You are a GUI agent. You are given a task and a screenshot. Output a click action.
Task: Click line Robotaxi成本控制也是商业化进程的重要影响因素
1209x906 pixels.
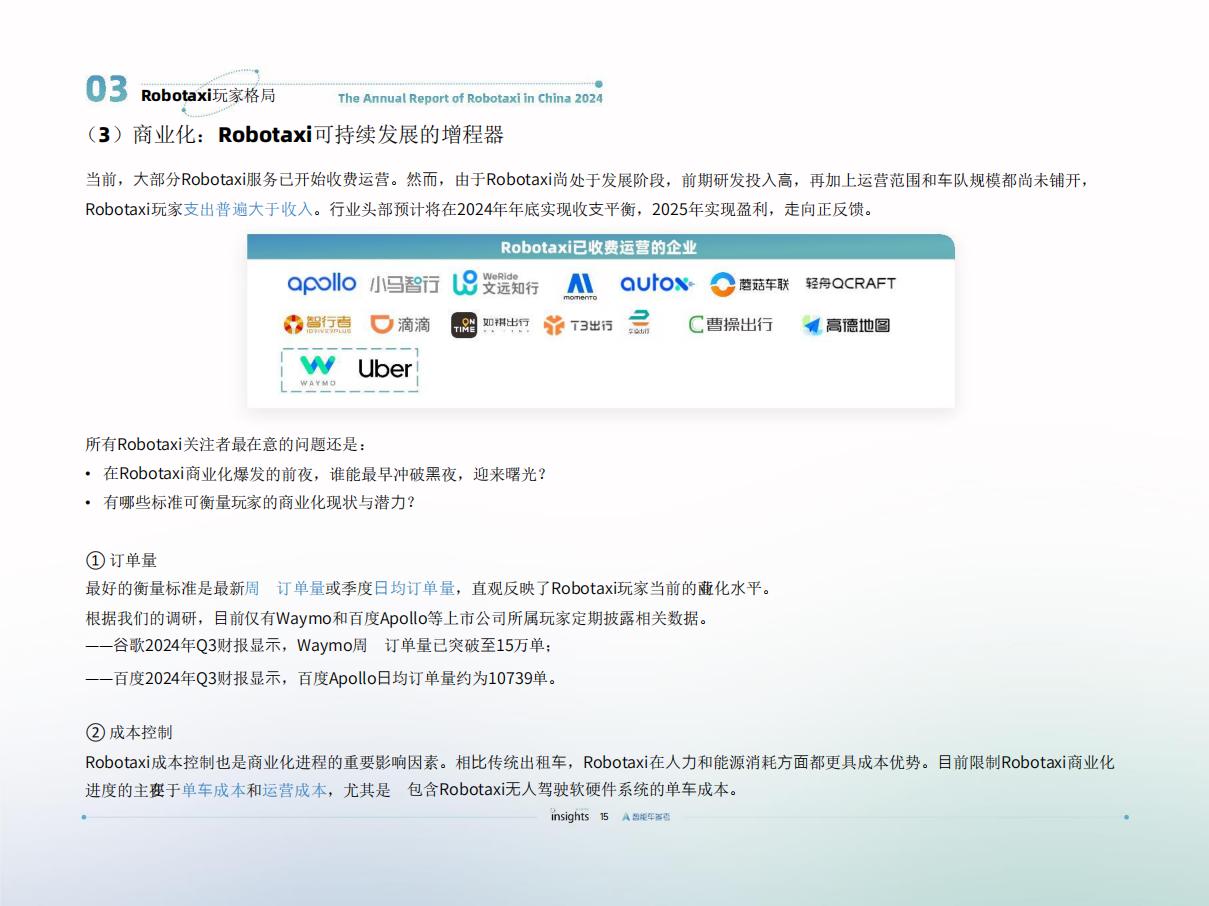(x=600, y=762)
